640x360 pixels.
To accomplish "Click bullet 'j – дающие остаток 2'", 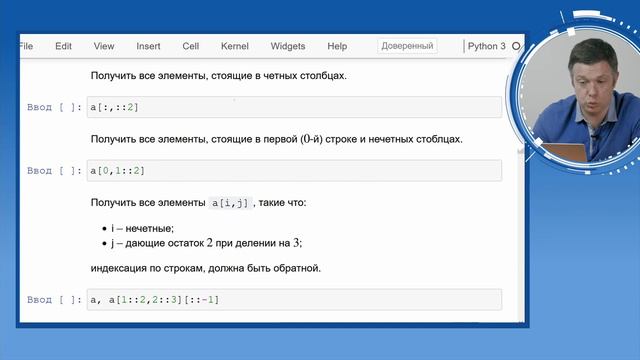I will 207,243.
